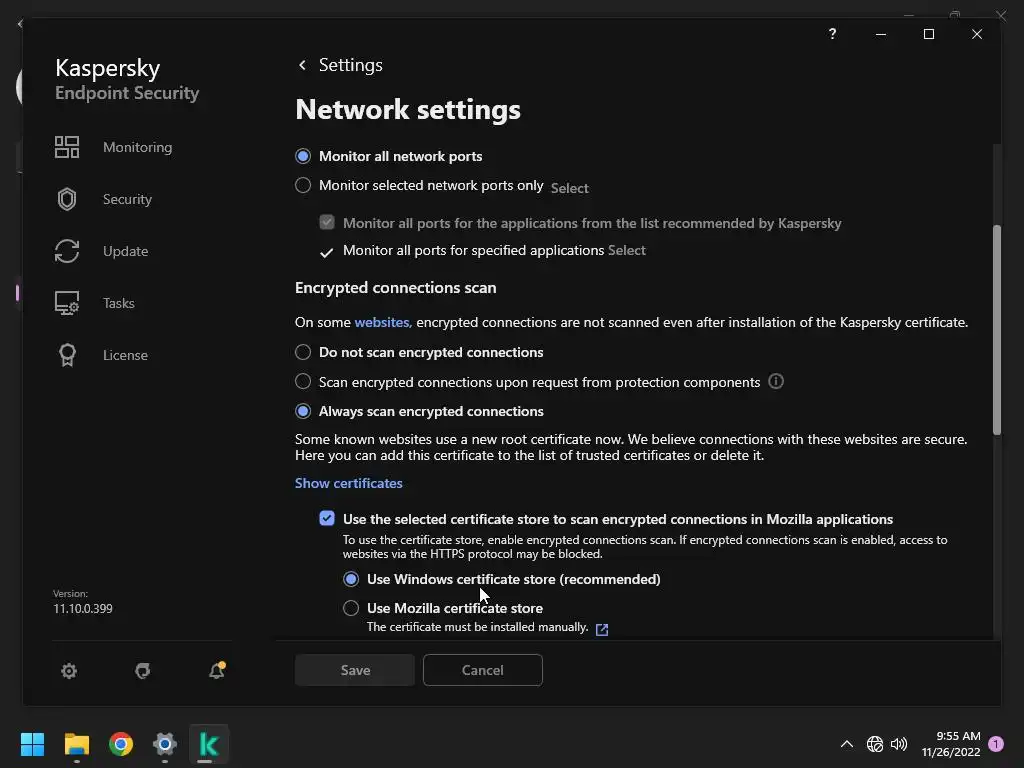Click Show certificates link
The image size is (1024, 768).
tap(349, 483)
